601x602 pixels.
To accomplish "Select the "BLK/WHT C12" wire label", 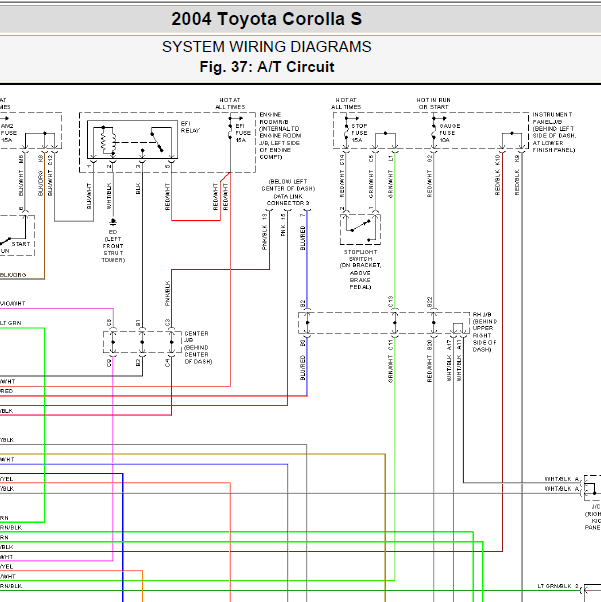I will pos(50,175).
